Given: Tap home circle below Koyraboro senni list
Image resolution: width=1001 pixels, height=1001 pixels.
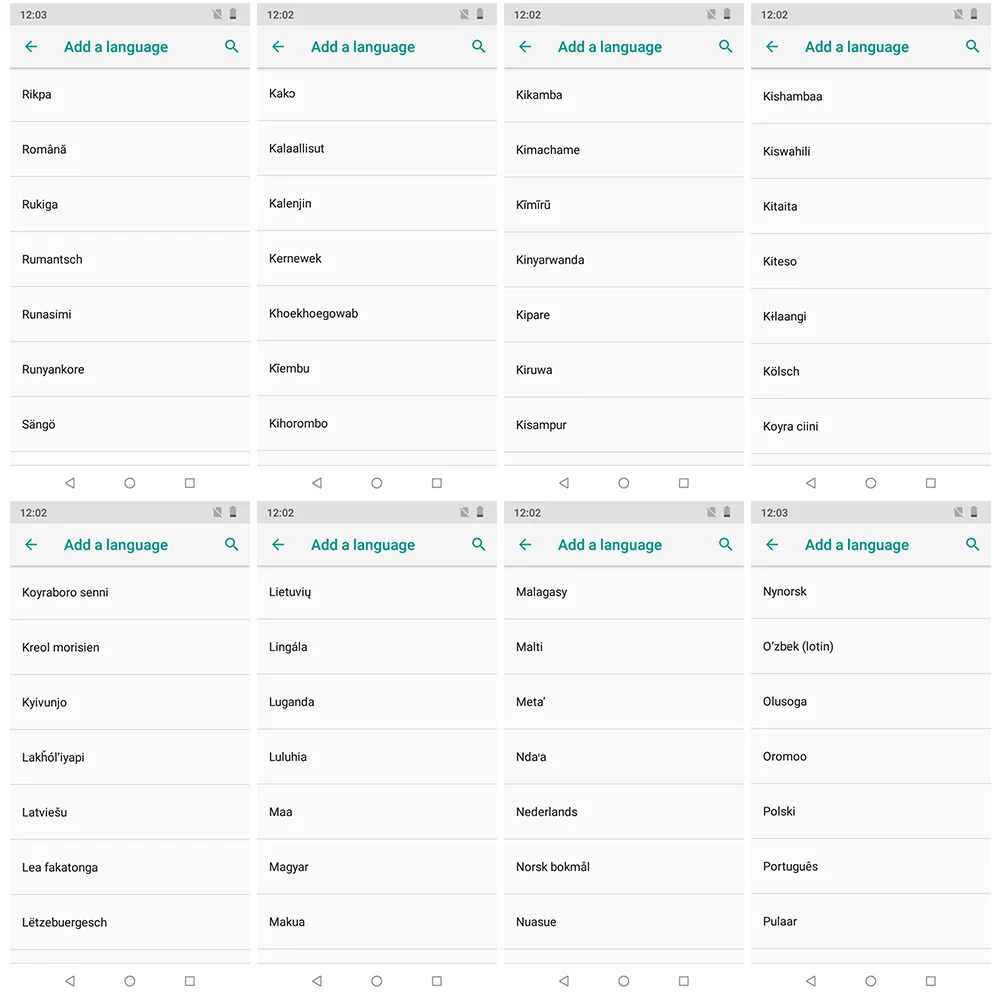Looking at the screenshot, I should 130,981.
